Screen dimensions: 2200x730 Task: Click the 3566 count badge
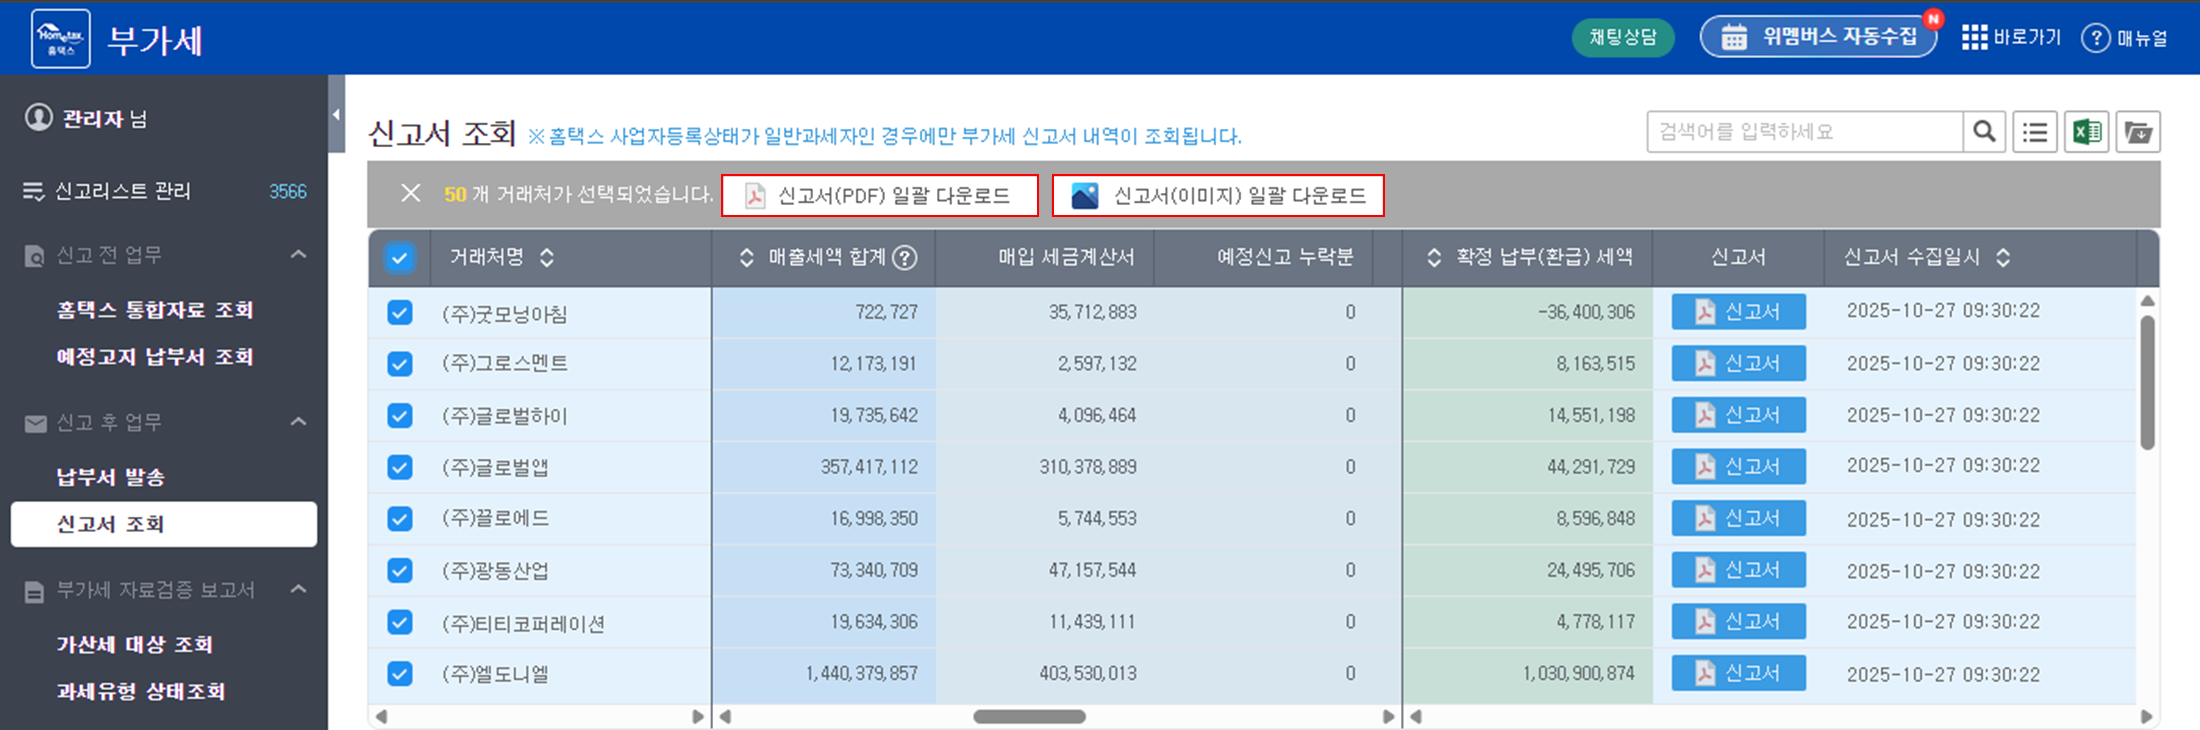pos(288,191)
